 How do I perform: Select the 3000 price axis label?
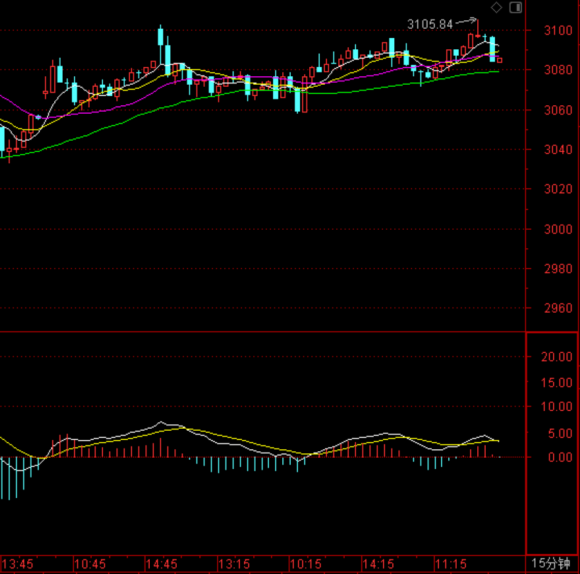tap(558, 230)
